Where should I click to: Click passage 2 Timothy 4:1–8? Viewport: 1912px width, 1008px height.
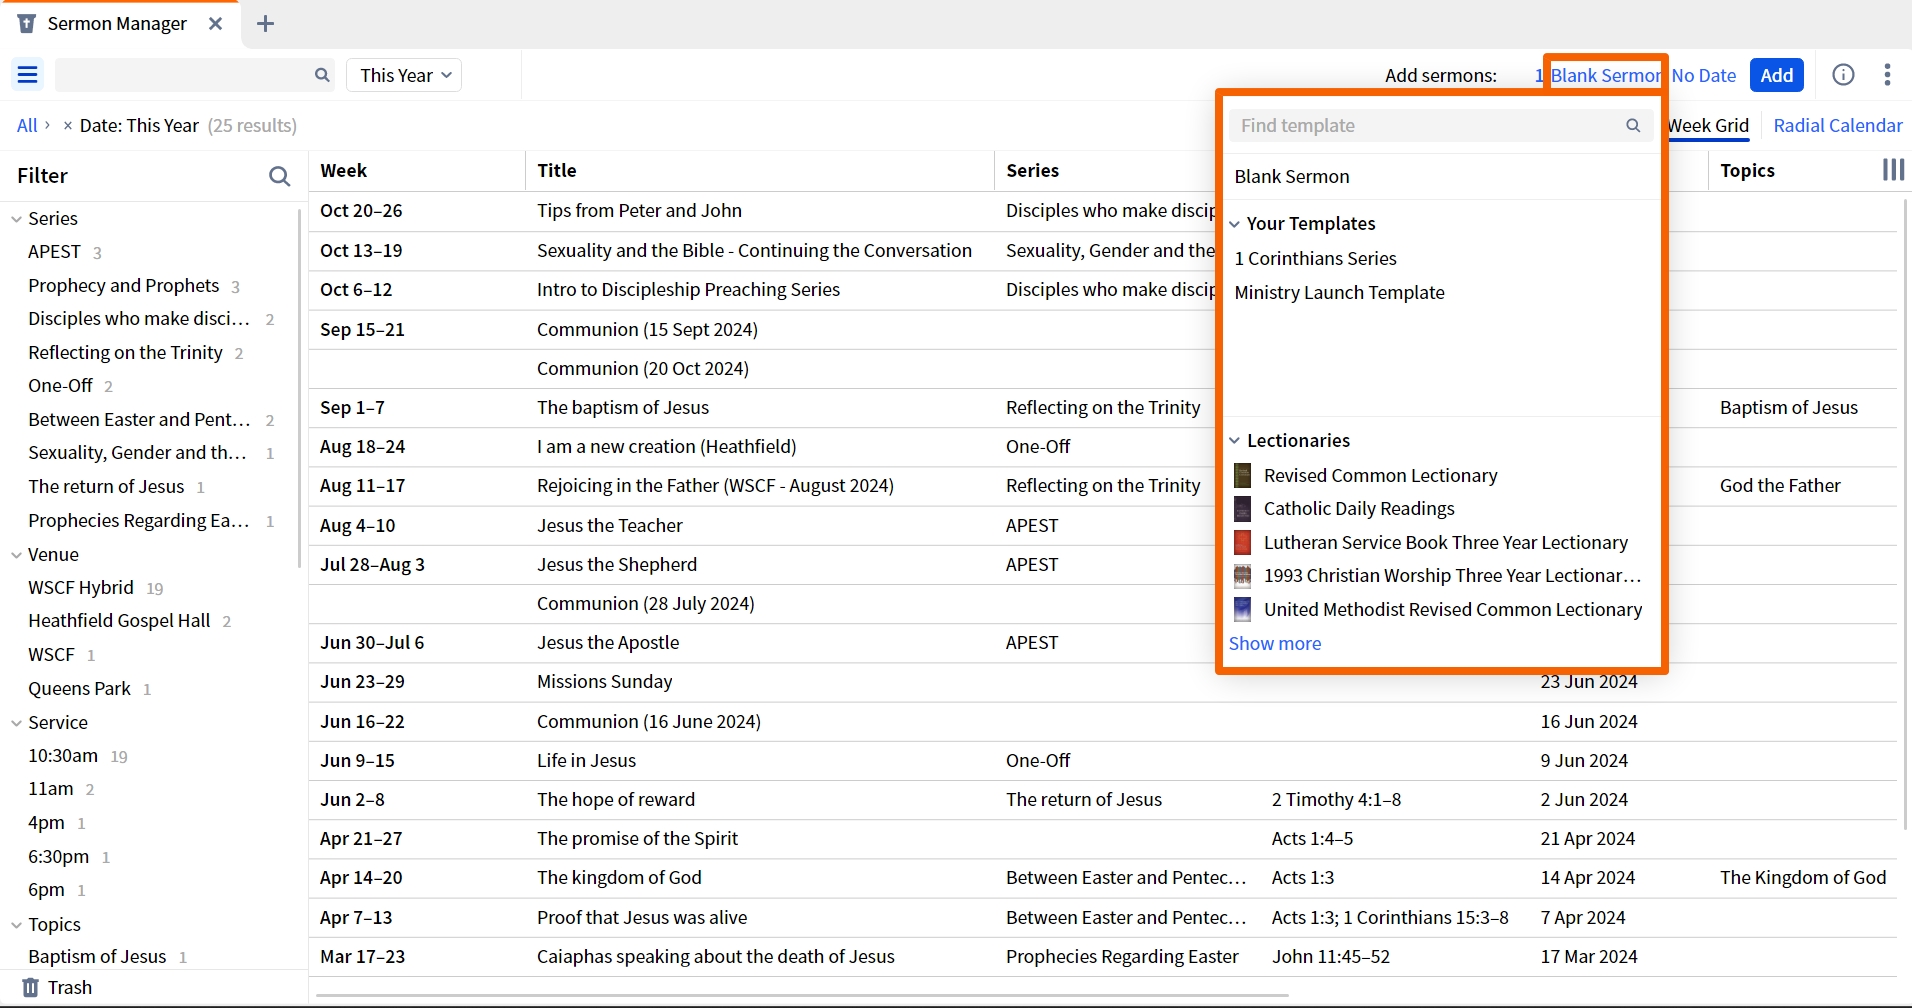click(1336, 800)
